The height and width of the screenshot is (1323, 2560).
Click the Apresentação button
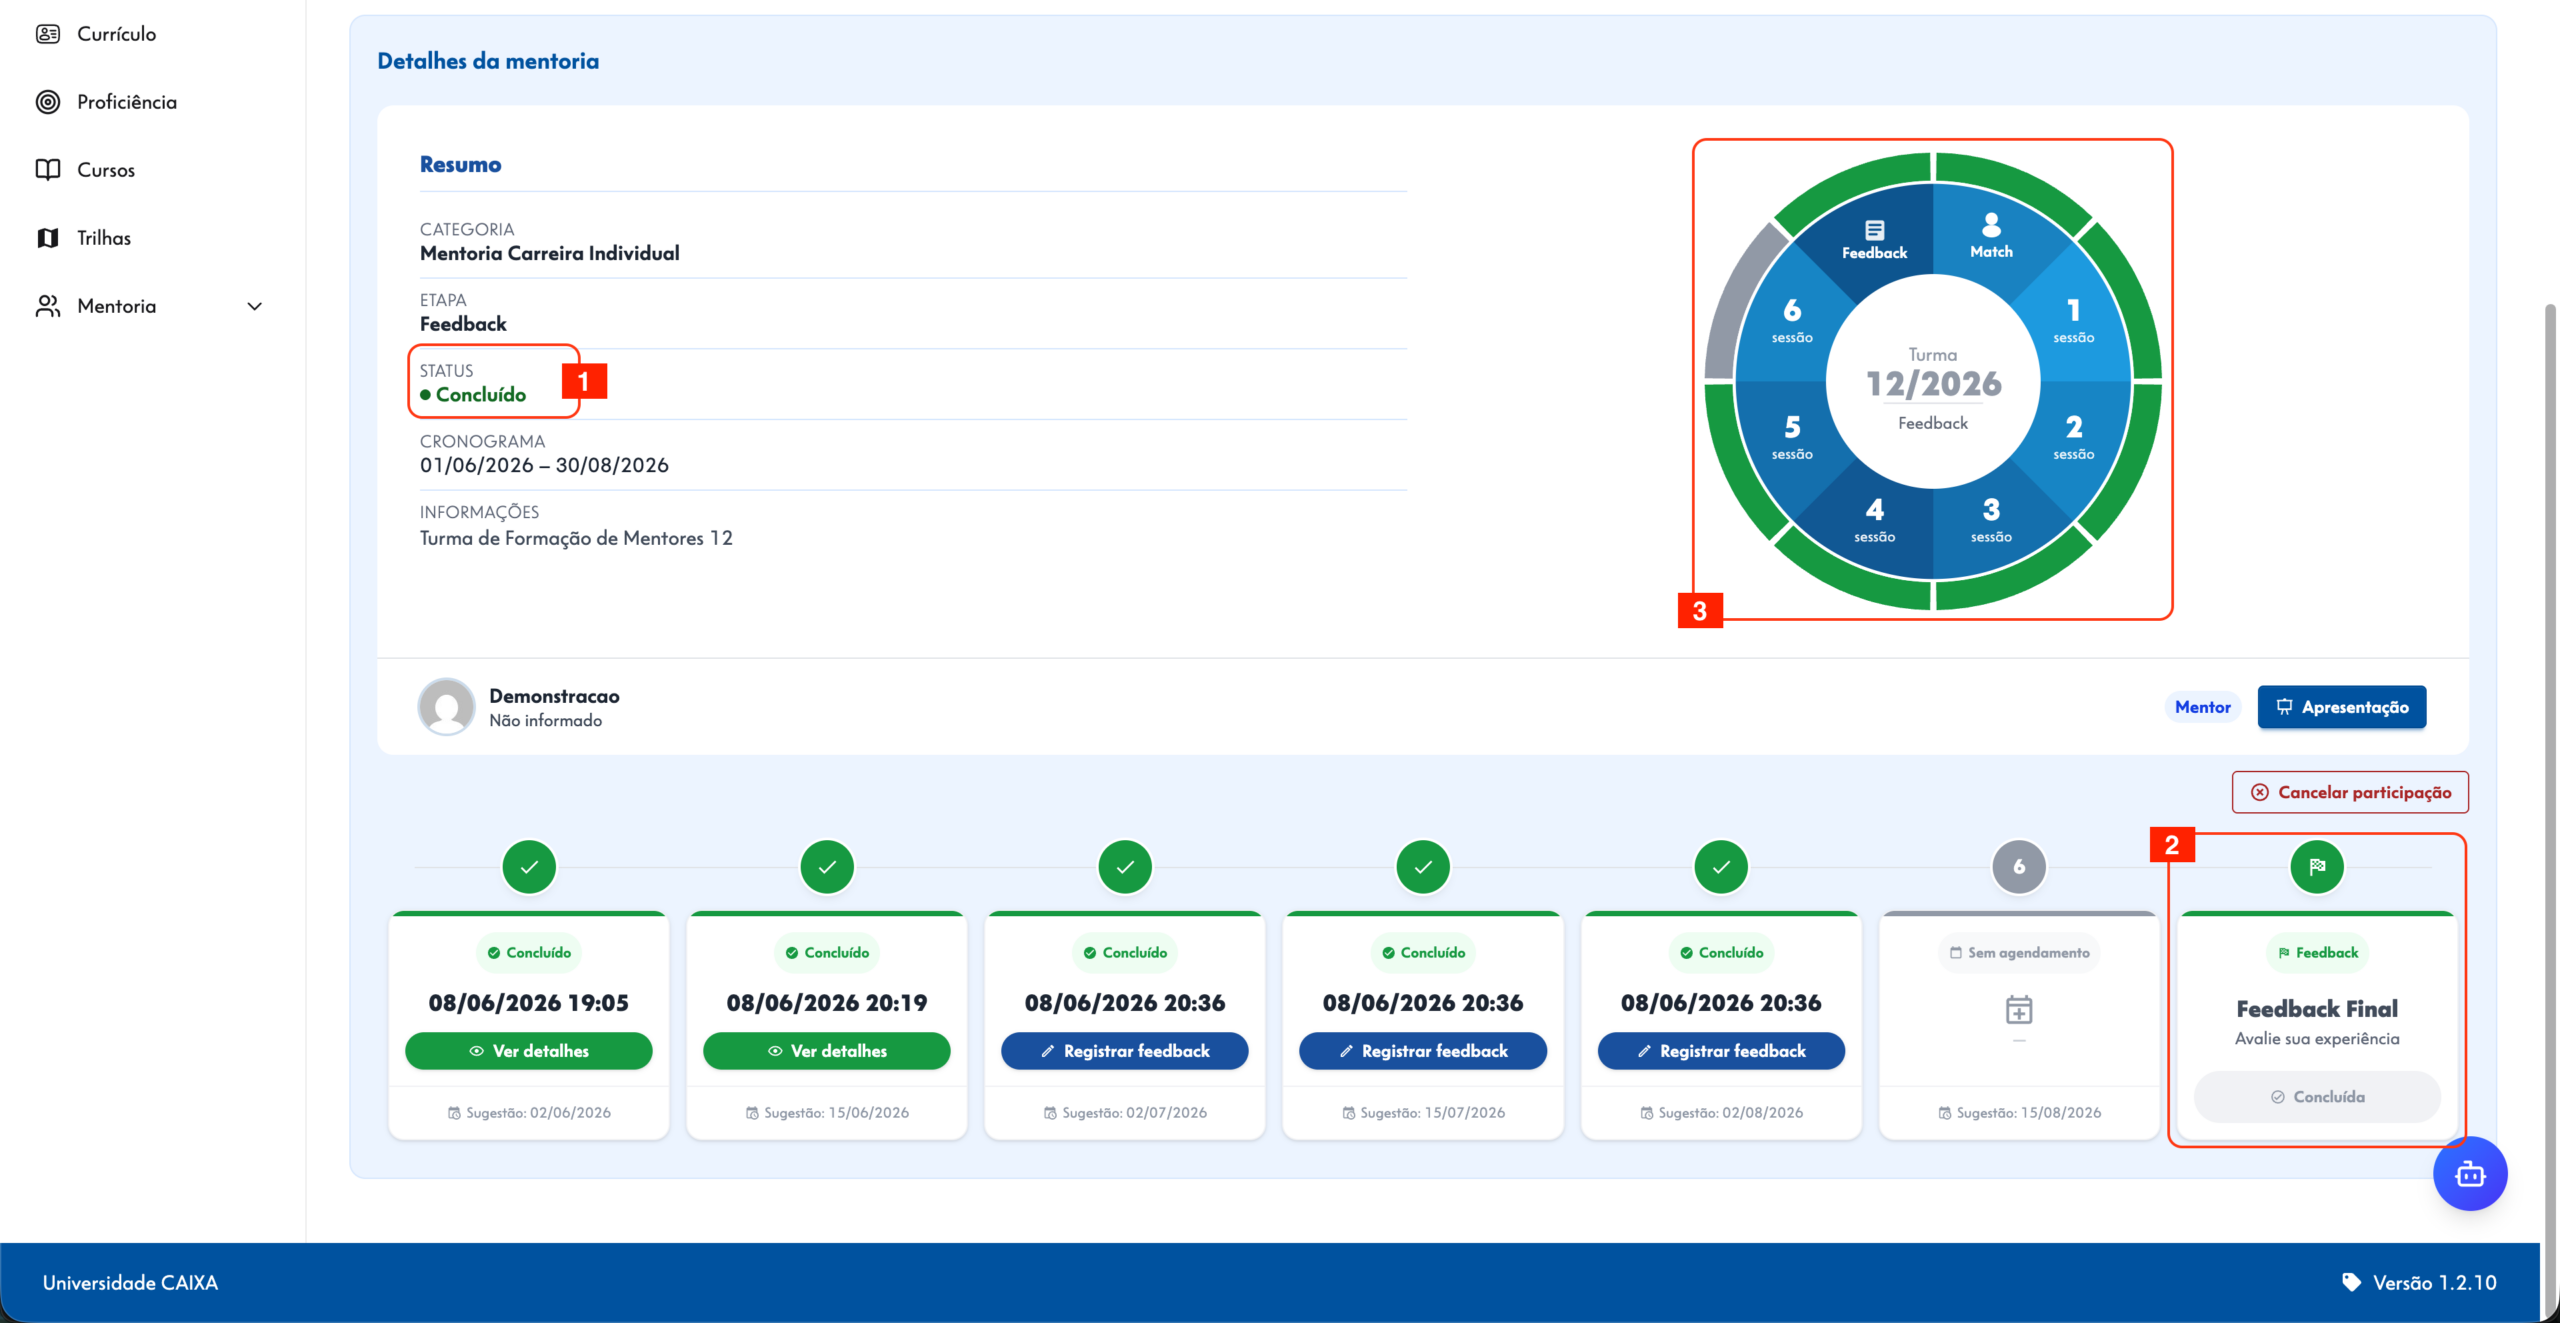[2342, 707]
